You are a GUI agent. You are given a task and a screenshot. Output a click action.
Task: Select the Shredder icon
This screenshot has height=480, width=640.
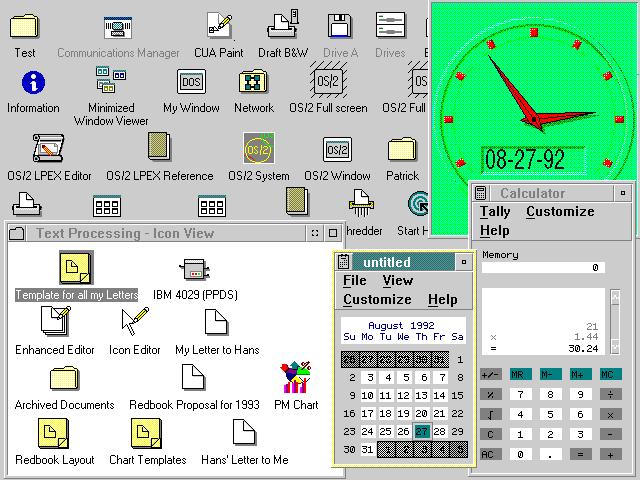[361, 202]
